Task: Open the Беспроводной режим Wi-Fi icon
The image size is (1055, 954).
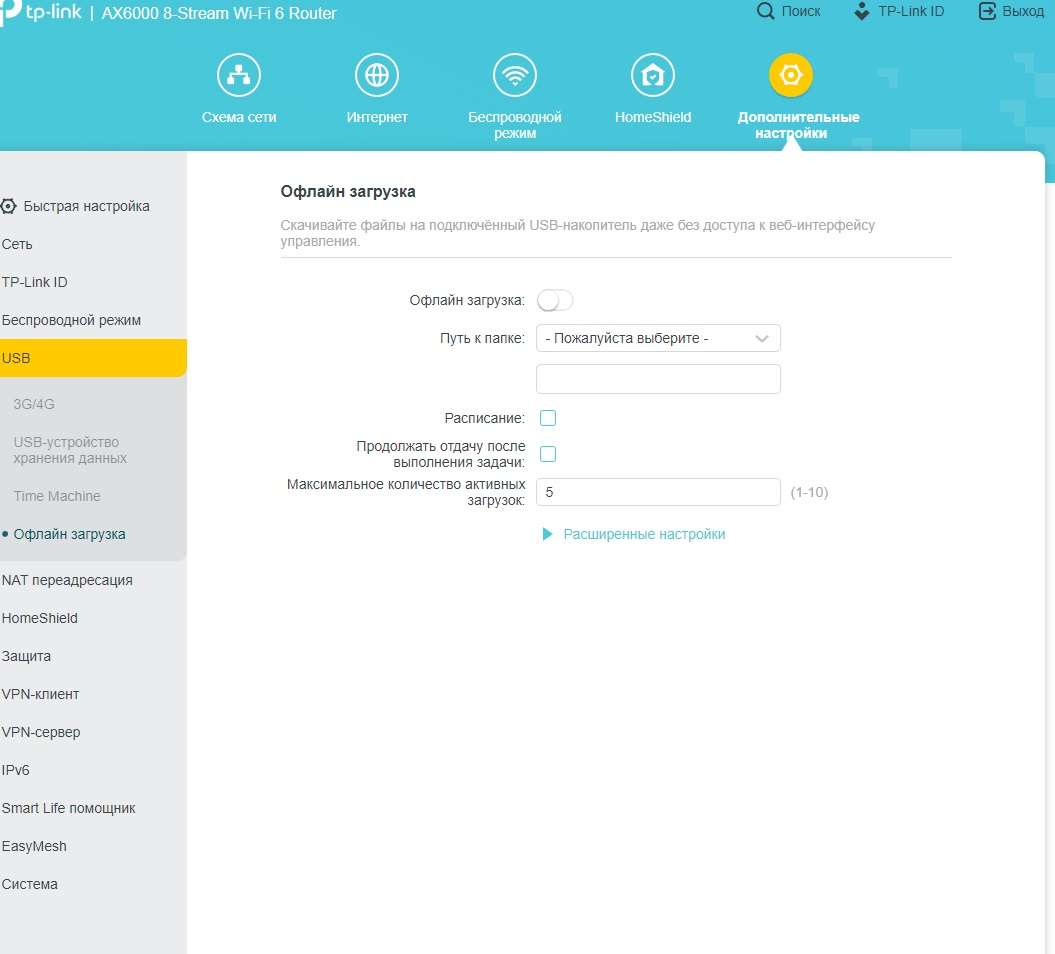Action: [515, 76]
